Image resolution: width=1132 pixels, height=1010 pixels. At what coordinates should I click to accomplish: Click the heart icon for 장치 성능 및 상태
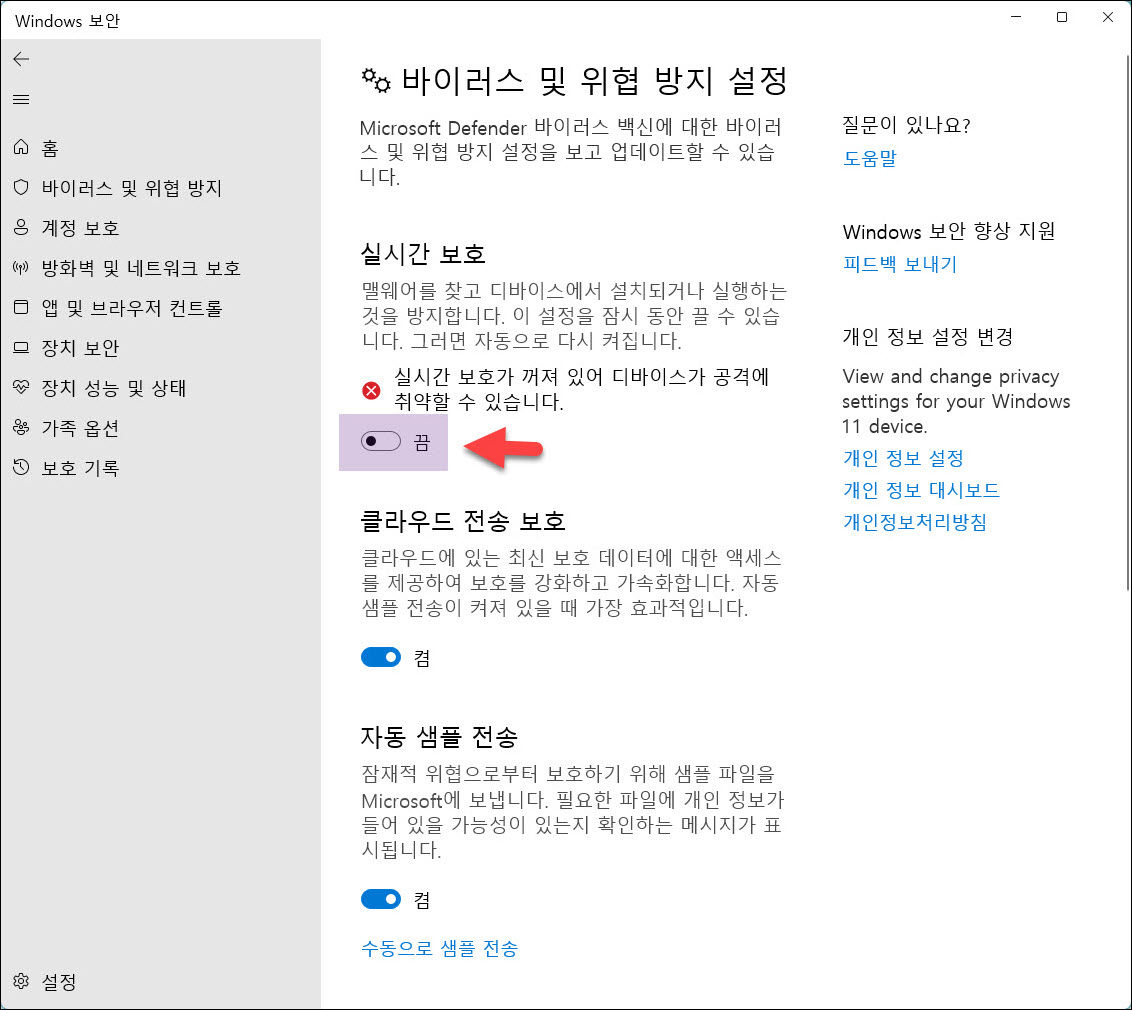[x=21, y=388]
